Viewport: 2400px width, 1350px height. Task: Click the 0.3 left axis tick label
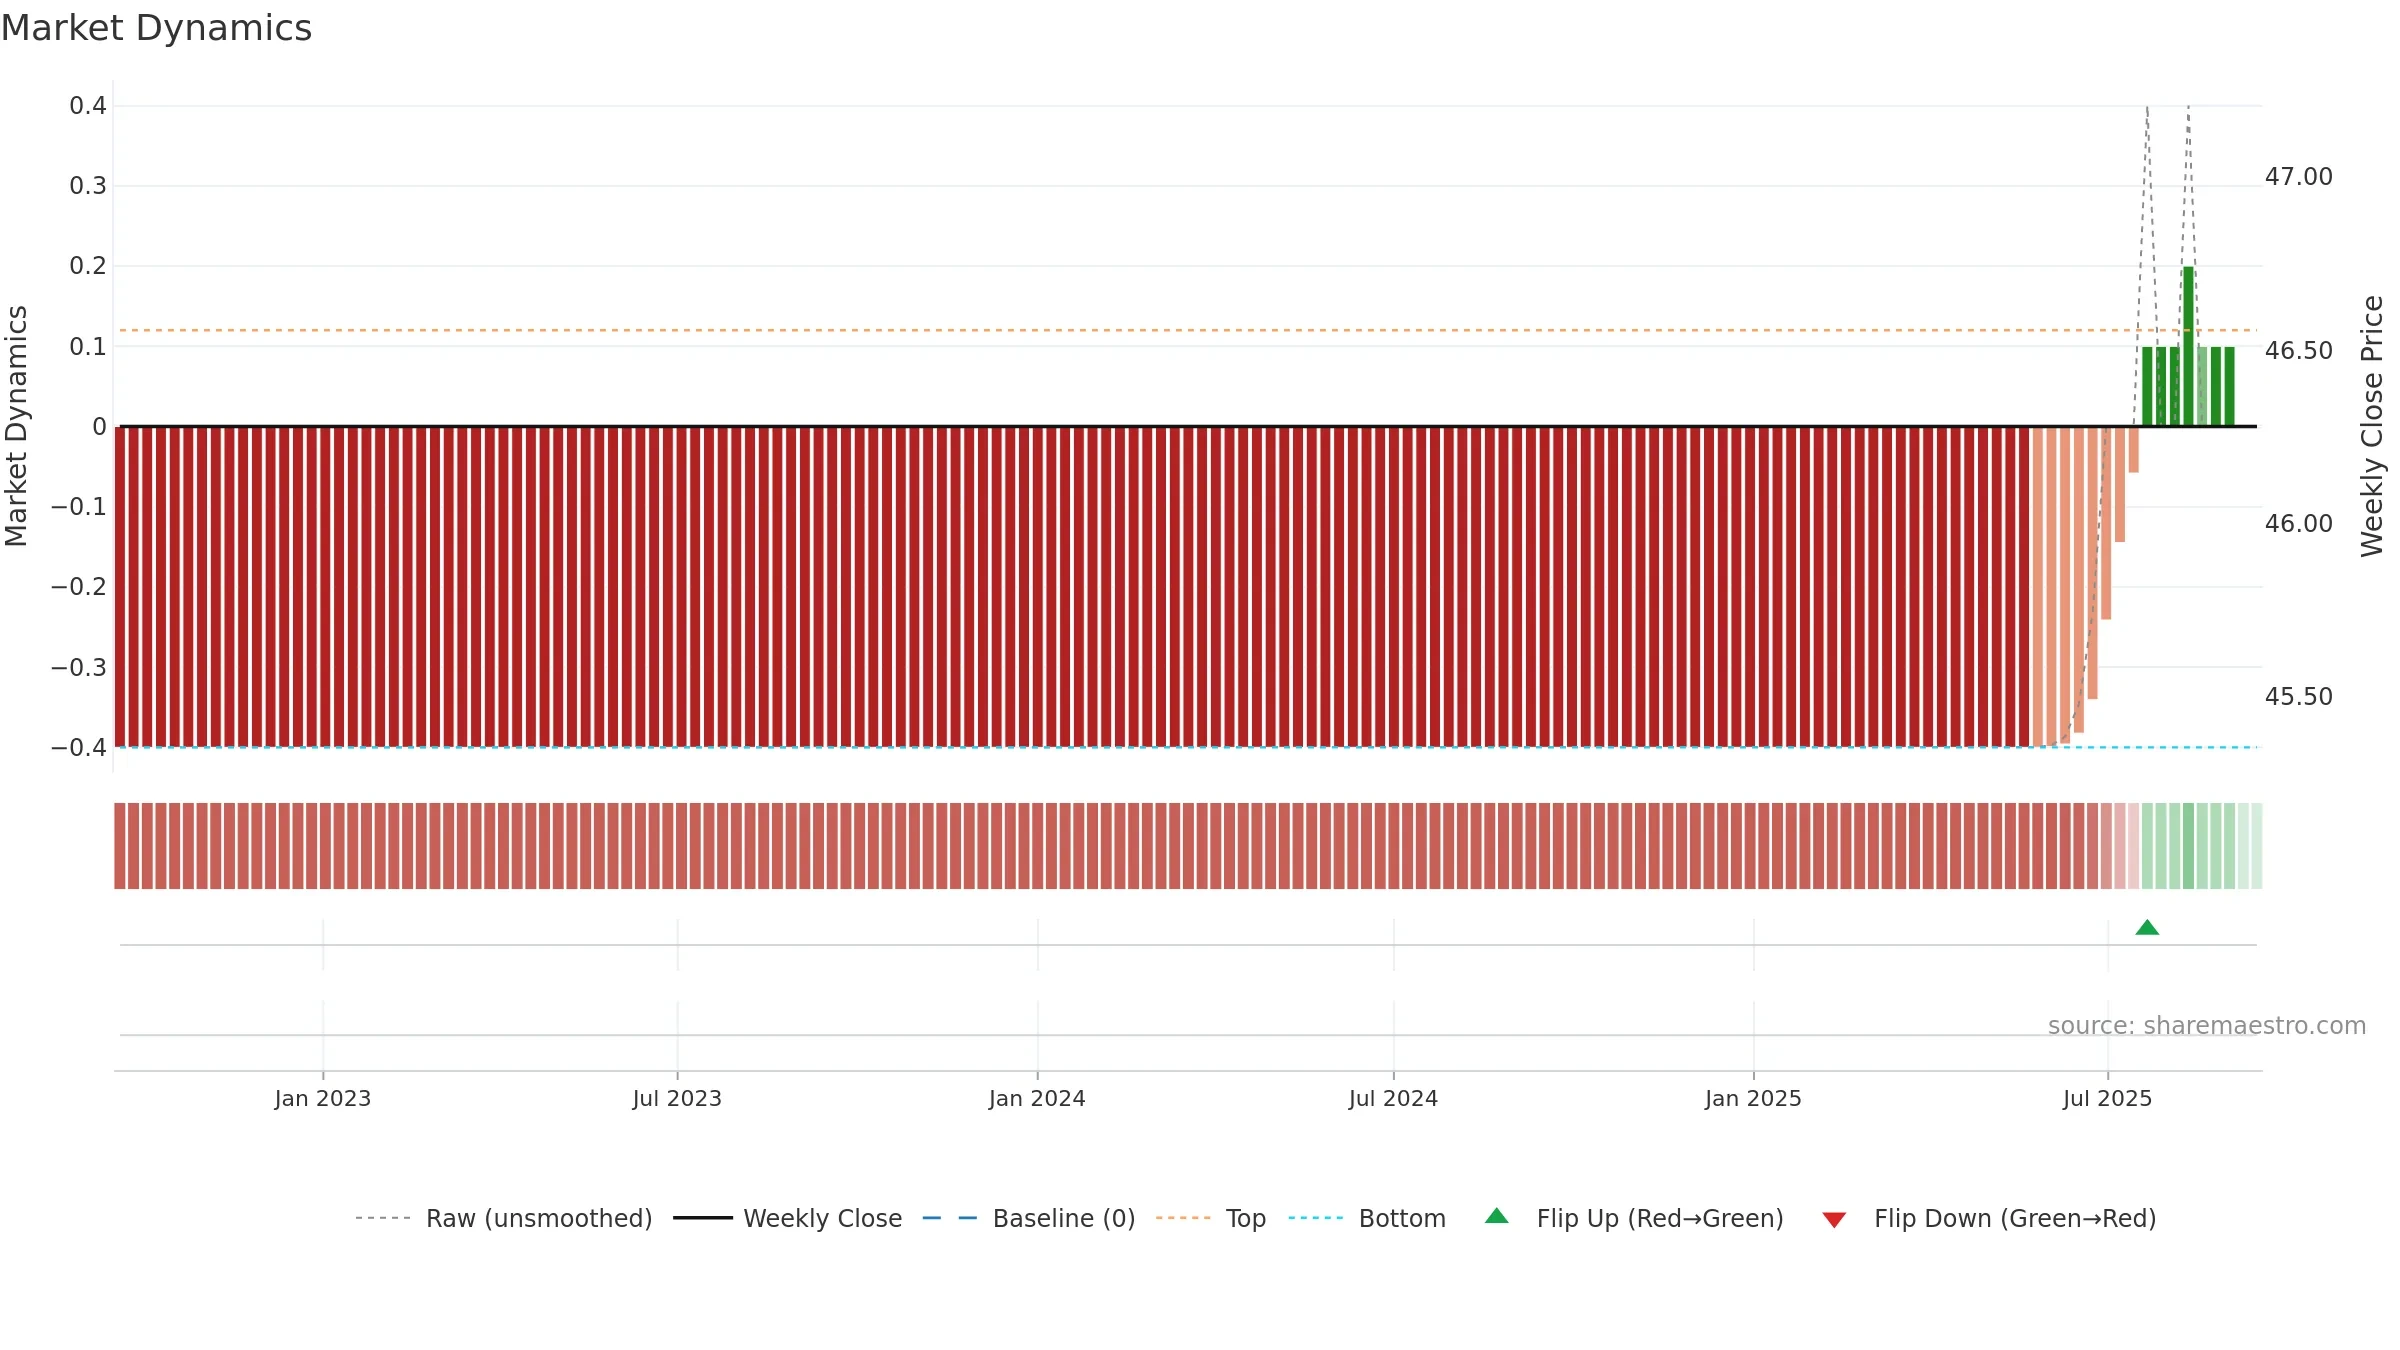pyautogui.click(x=88, y=186)
